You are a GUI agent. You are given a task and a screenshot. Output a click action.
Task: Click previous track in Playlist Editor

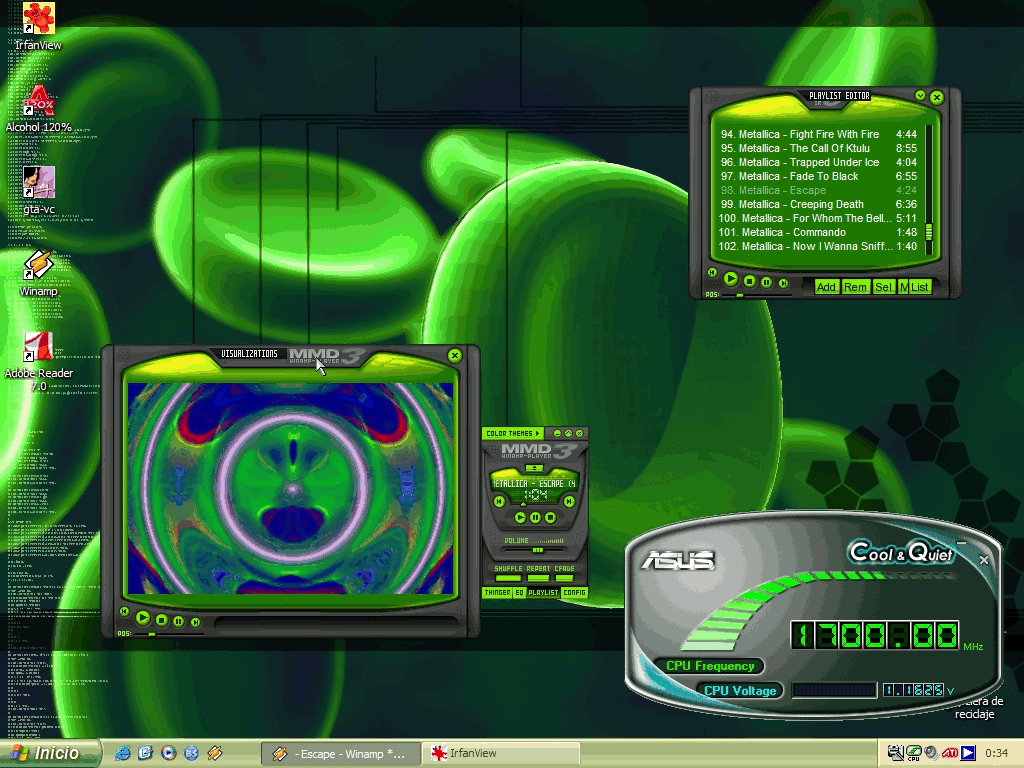(x=712, y=272)
